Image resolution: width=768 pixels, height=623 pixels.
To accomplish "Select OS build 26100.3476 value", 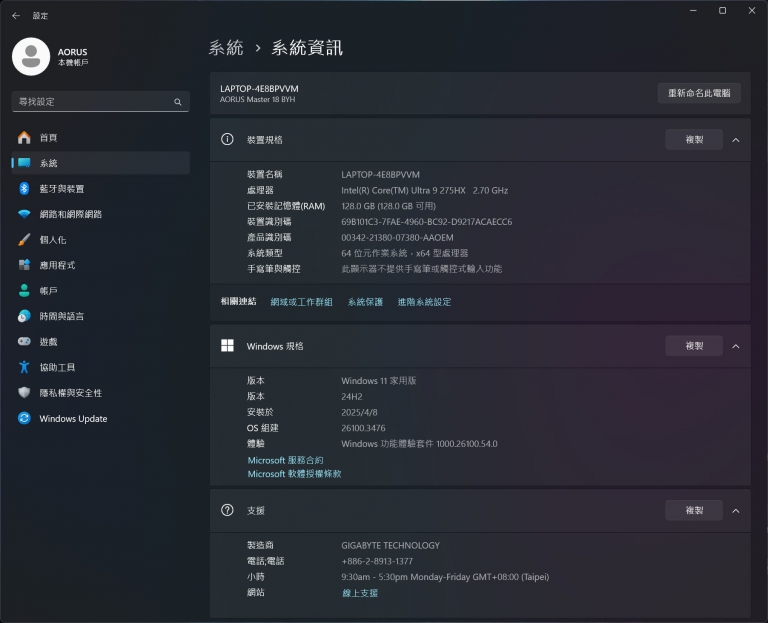I will click(x=363, y=428).
